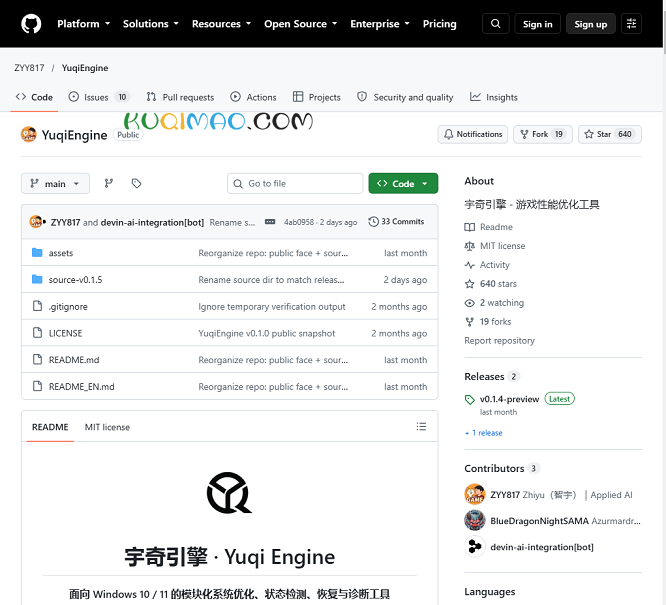Select the README tab
The image size is (666, 605).
[x=50, y=427]
